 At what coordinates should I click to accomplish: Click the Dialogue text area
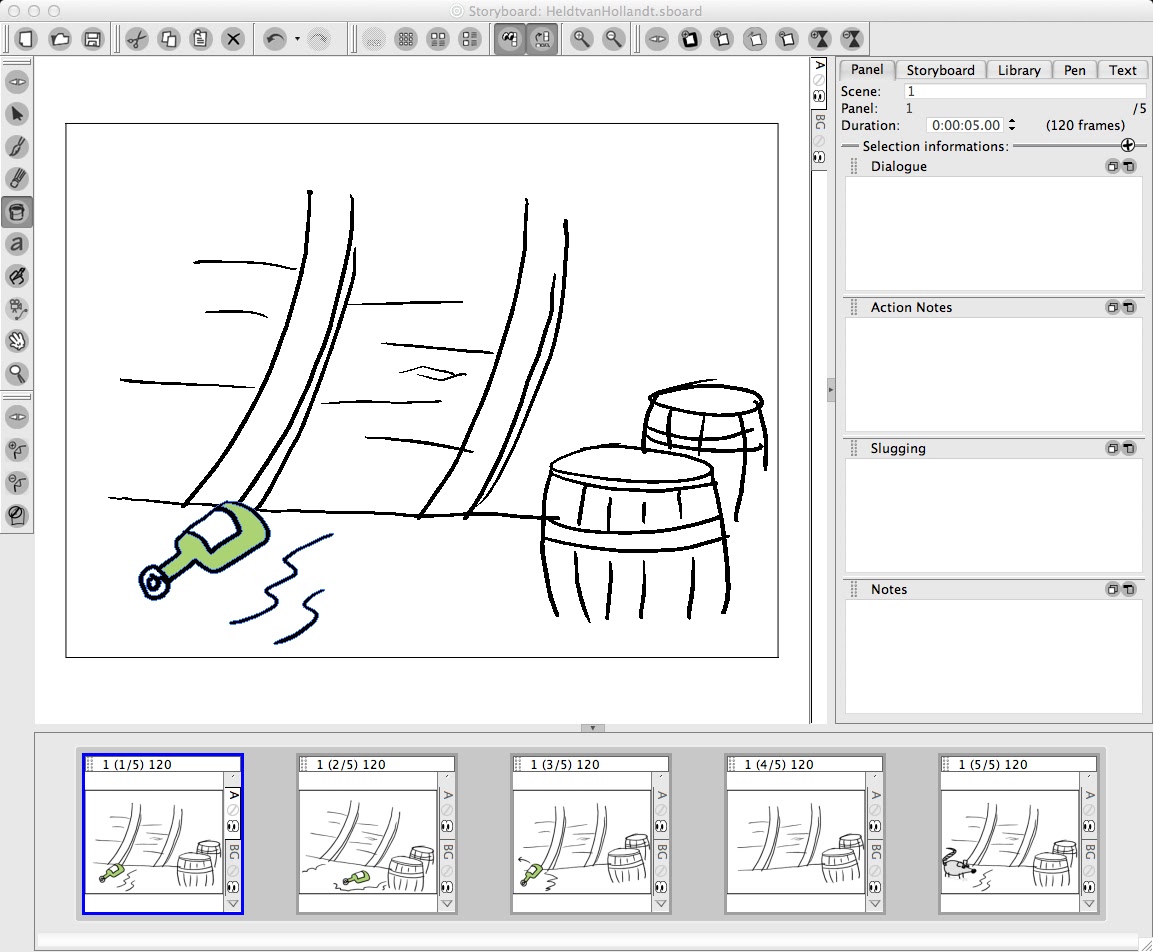tap(993, 234)
